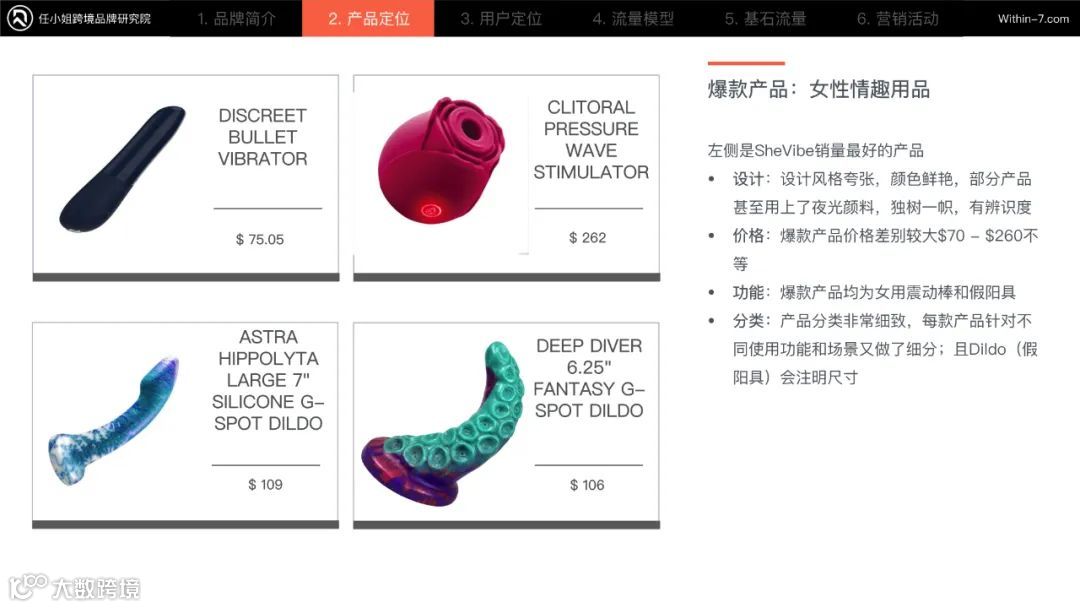Click the 任小姐跨境品牌研究院 title text
This screenshot has height=608, width=1080.
[94, 19]
